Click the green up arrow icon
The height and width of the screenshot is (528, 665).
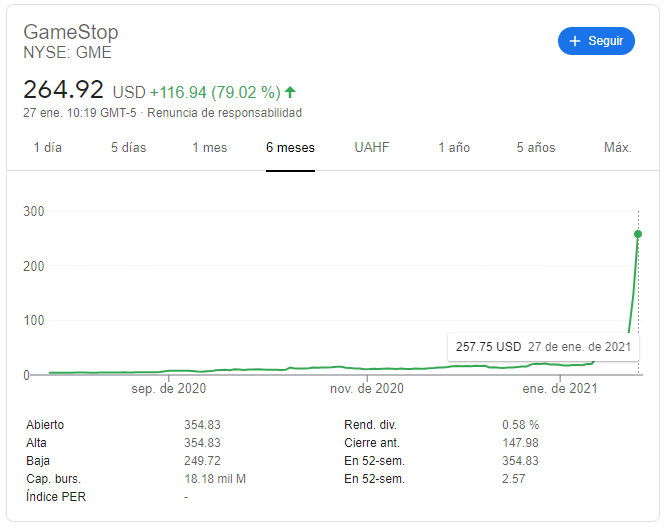(x=290, y=91)
